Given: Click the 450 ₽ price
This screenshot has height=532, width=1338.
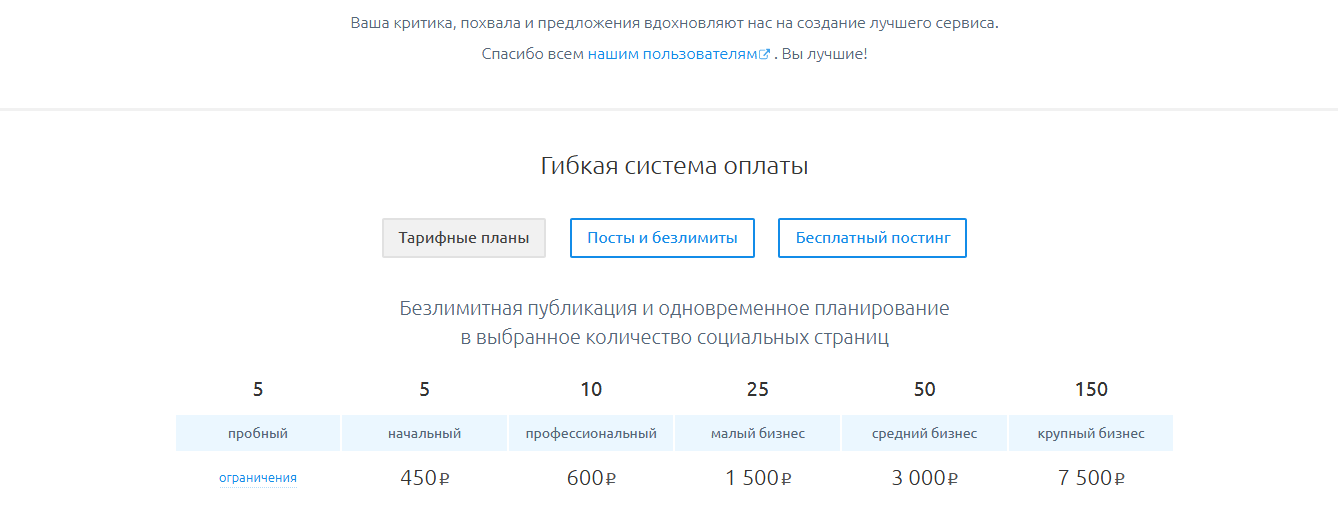Looking at the screenshot, I should 425,478.
